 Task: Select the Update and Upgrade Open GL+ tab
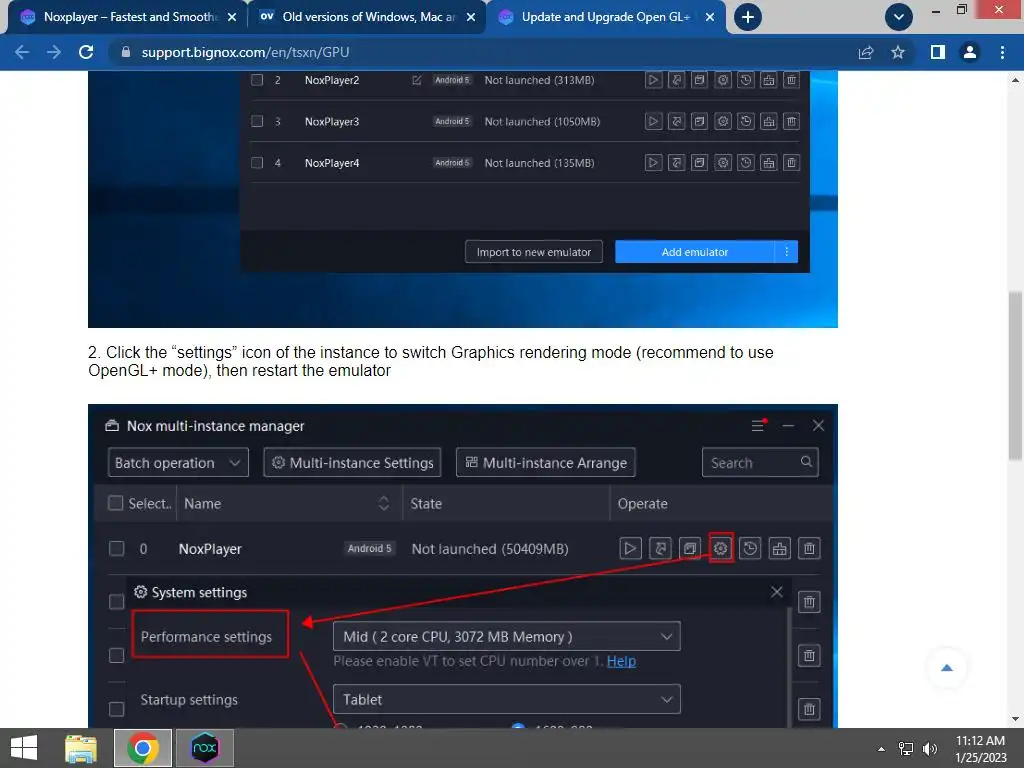604,17
